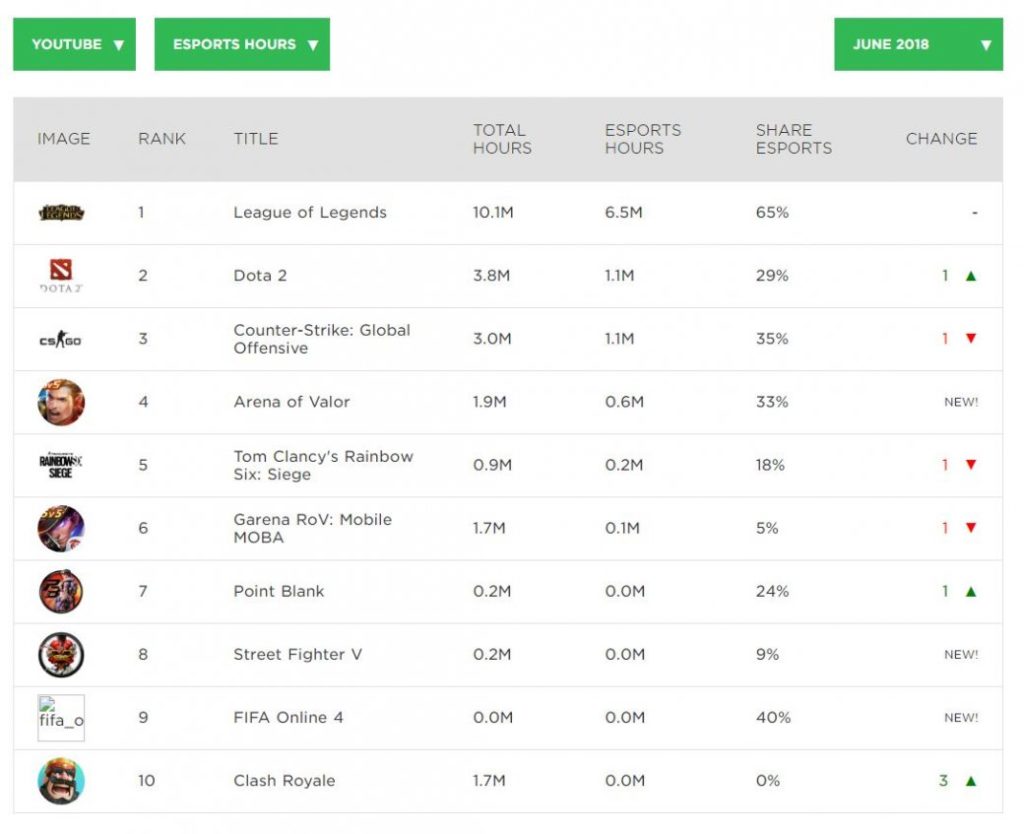Click the Dota 2 logo icon
The height and width of the screenshot is (834, 1024).
(61, 275)
